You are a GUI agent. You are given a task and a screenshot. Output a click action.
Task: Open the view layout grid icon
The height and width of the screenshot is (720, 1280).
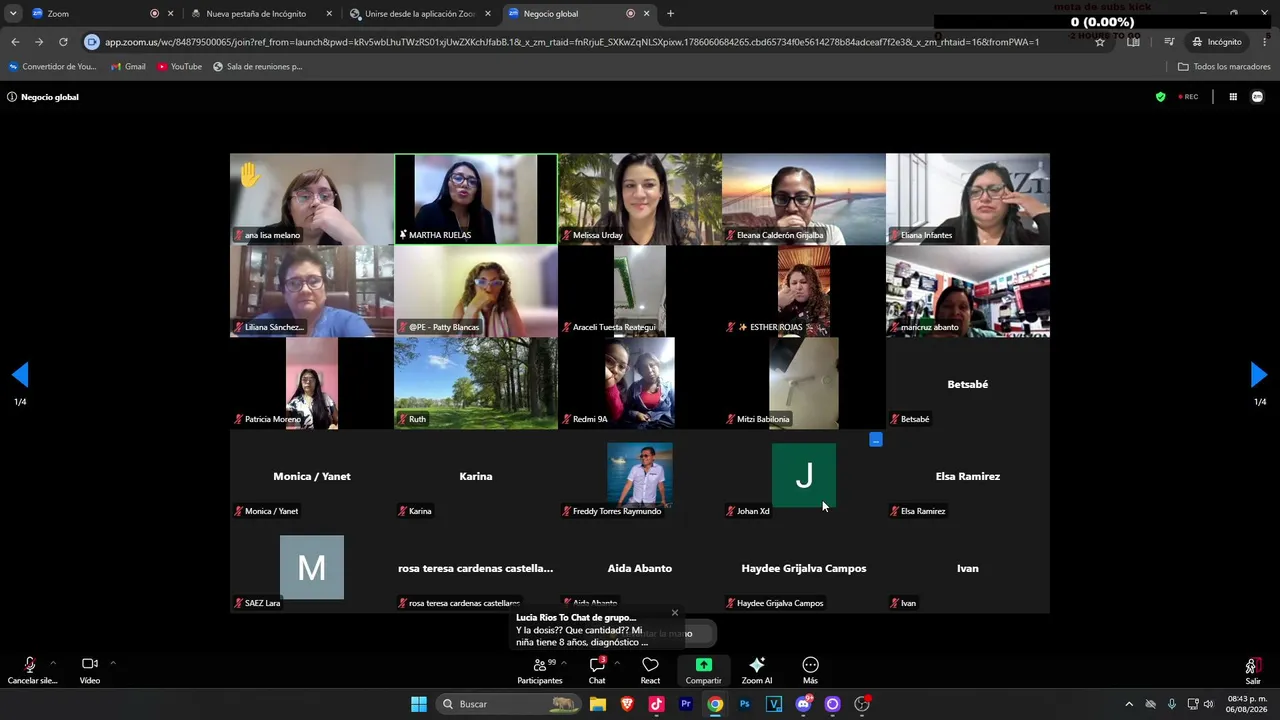pyautogui.click(x=1233, y=97)
